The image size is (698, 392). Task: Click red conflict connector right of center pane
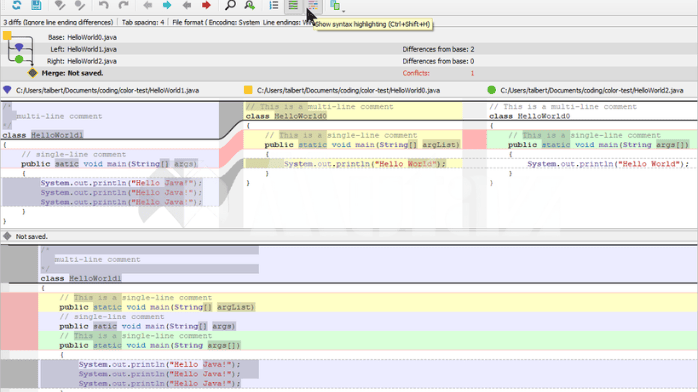click(x=475, y=140)
